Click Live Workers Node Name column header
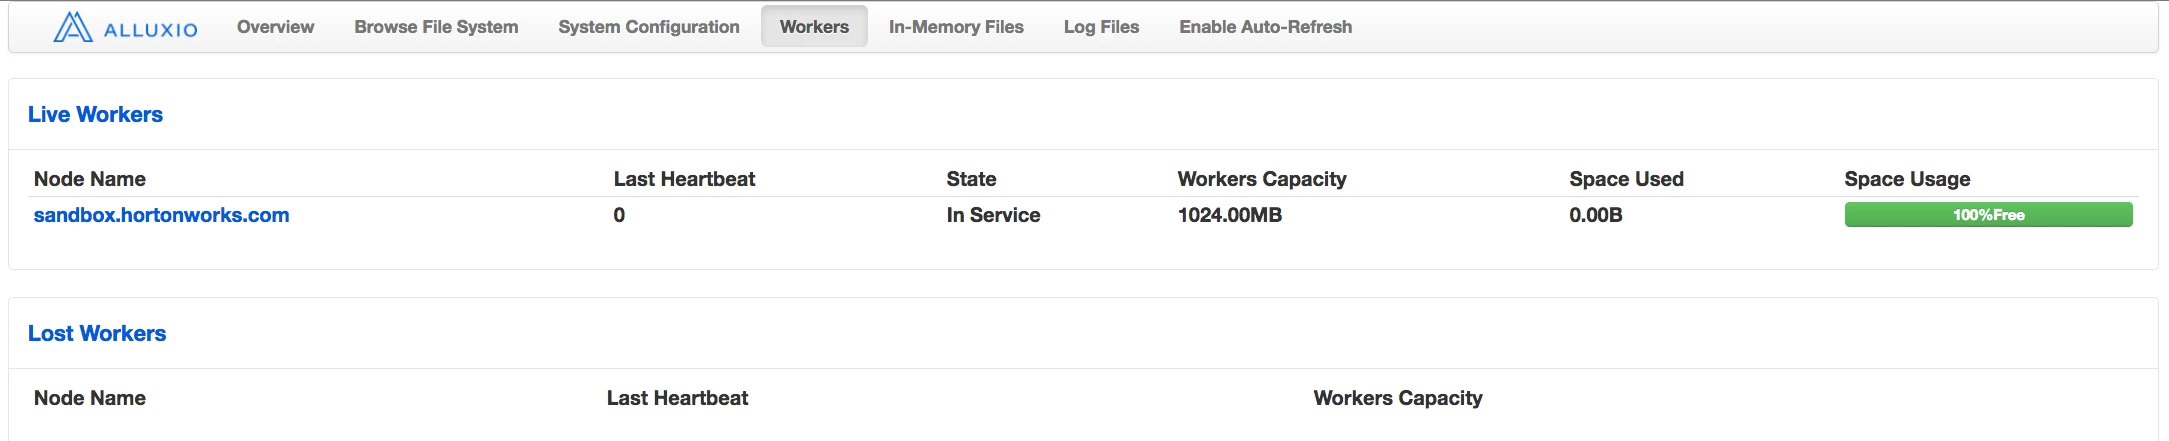Viewport: 2169px width, 441px height. [x=90, y=179]
